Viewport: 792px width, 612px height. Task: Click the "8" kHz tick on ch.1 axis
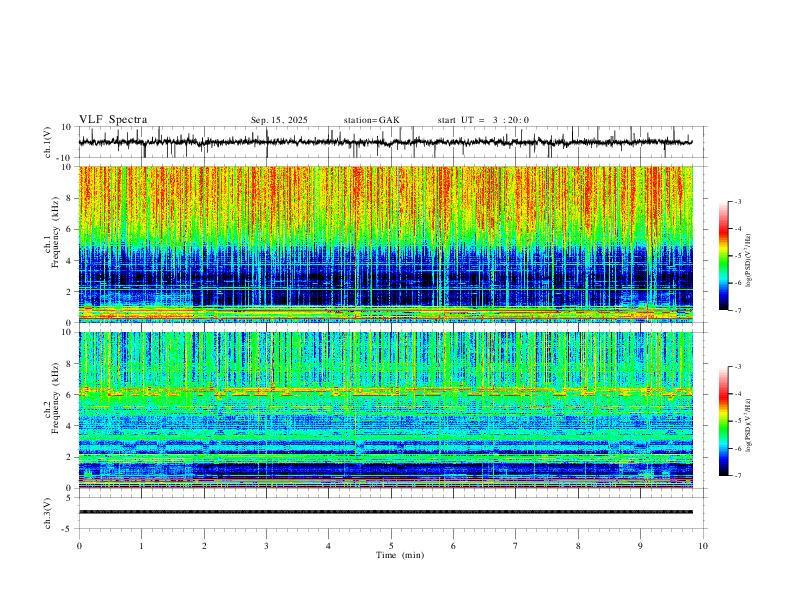(70, 198)
